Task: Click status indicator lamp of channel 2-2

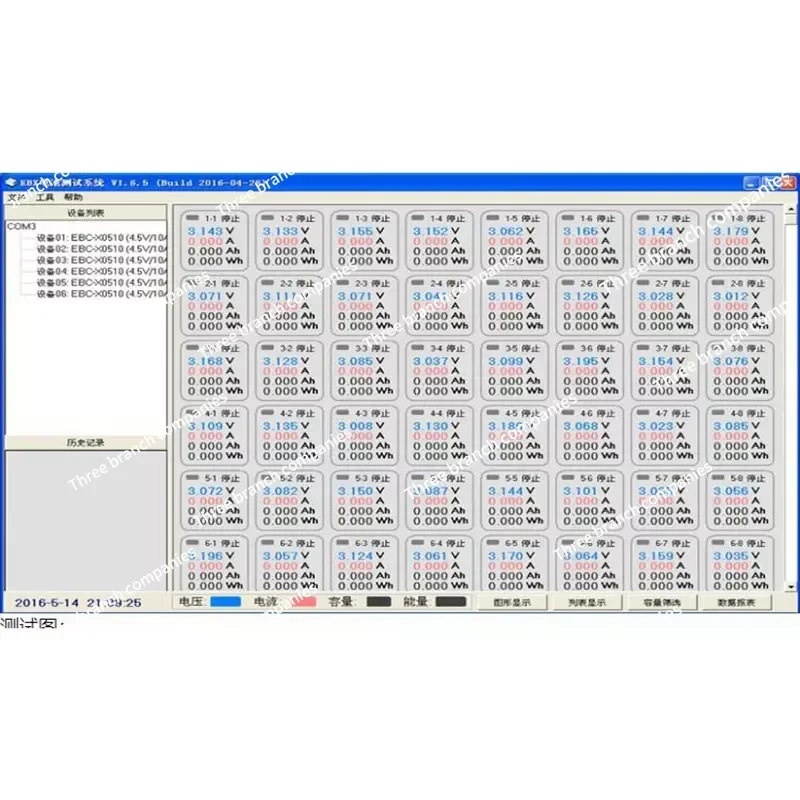Action: [x=267, y=283]
